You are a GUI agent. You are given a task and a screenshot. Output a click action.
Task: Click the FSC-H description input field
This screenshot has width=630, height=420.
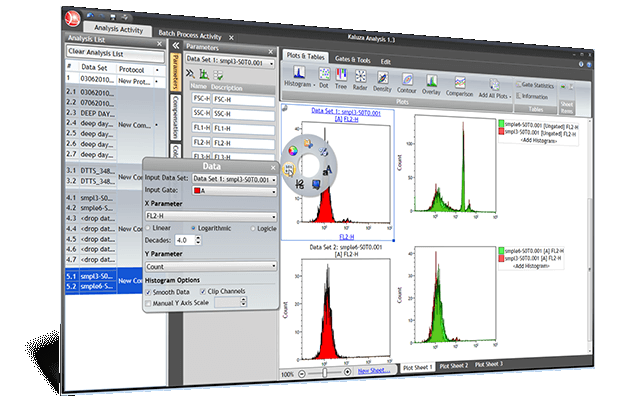point(243,100)
